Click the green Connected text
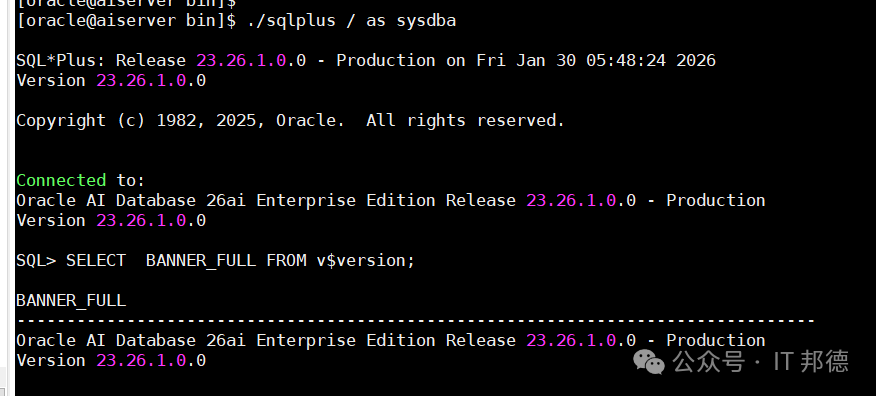 pos(61,180)
